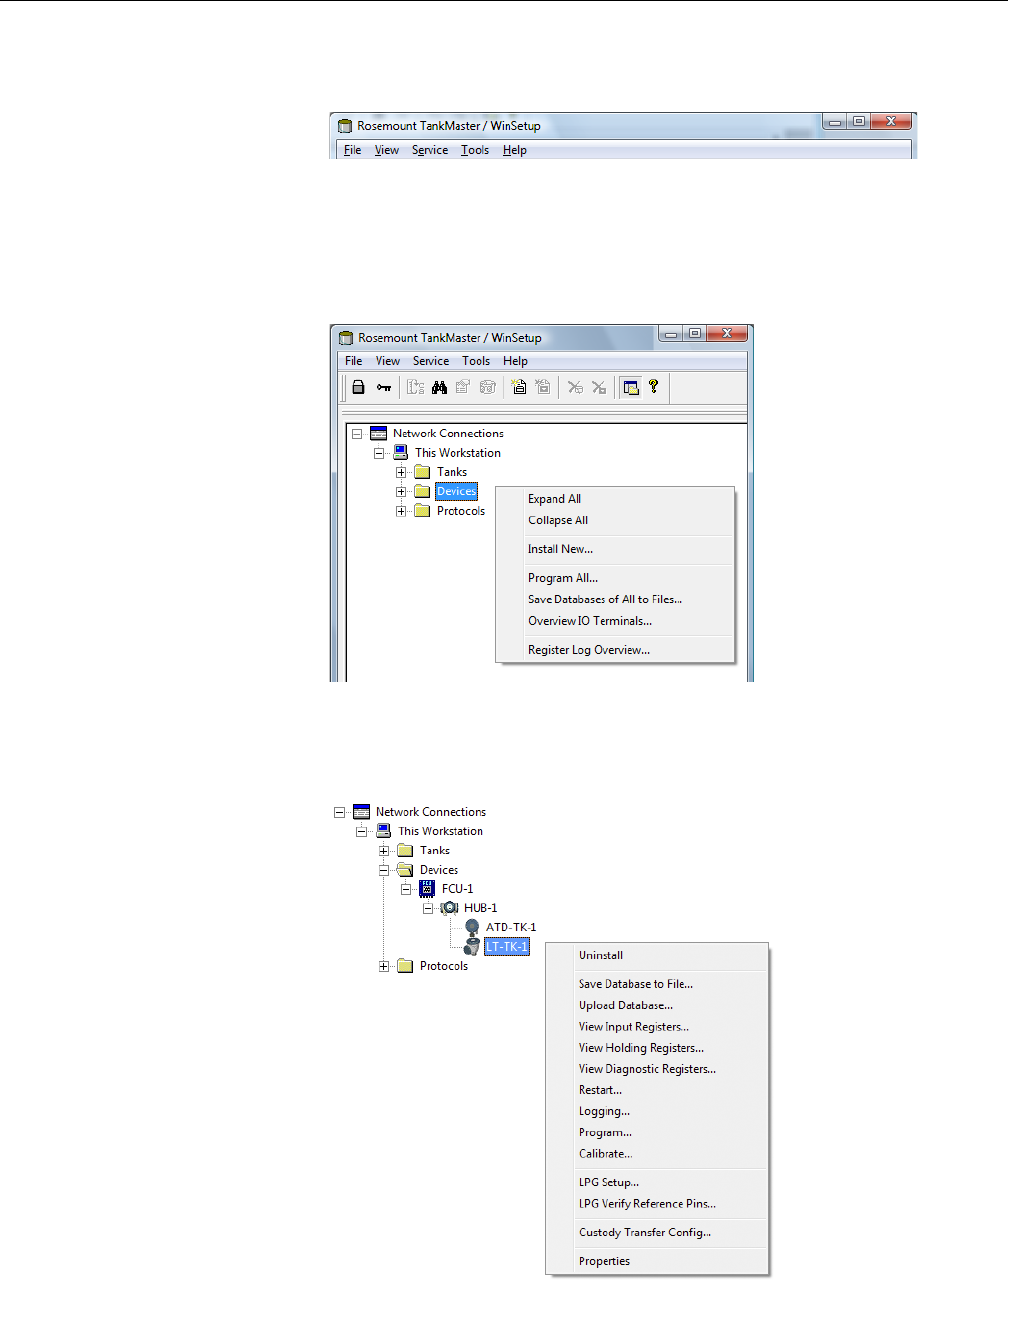Click the active install-new toolbar icon with sparkle
This screenshot has height=1321, width=1027.
tap(519, 387)
